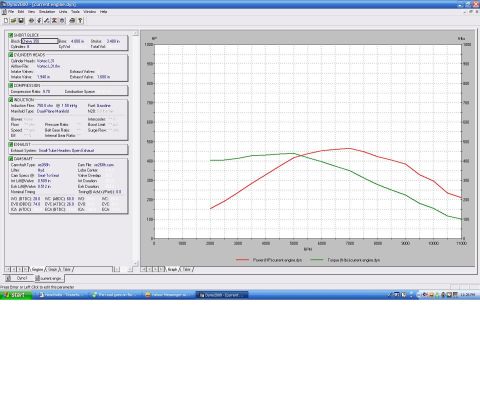Open the Camshaft Type value
Viewport: 480px width, 415px height.
(44, 165)
